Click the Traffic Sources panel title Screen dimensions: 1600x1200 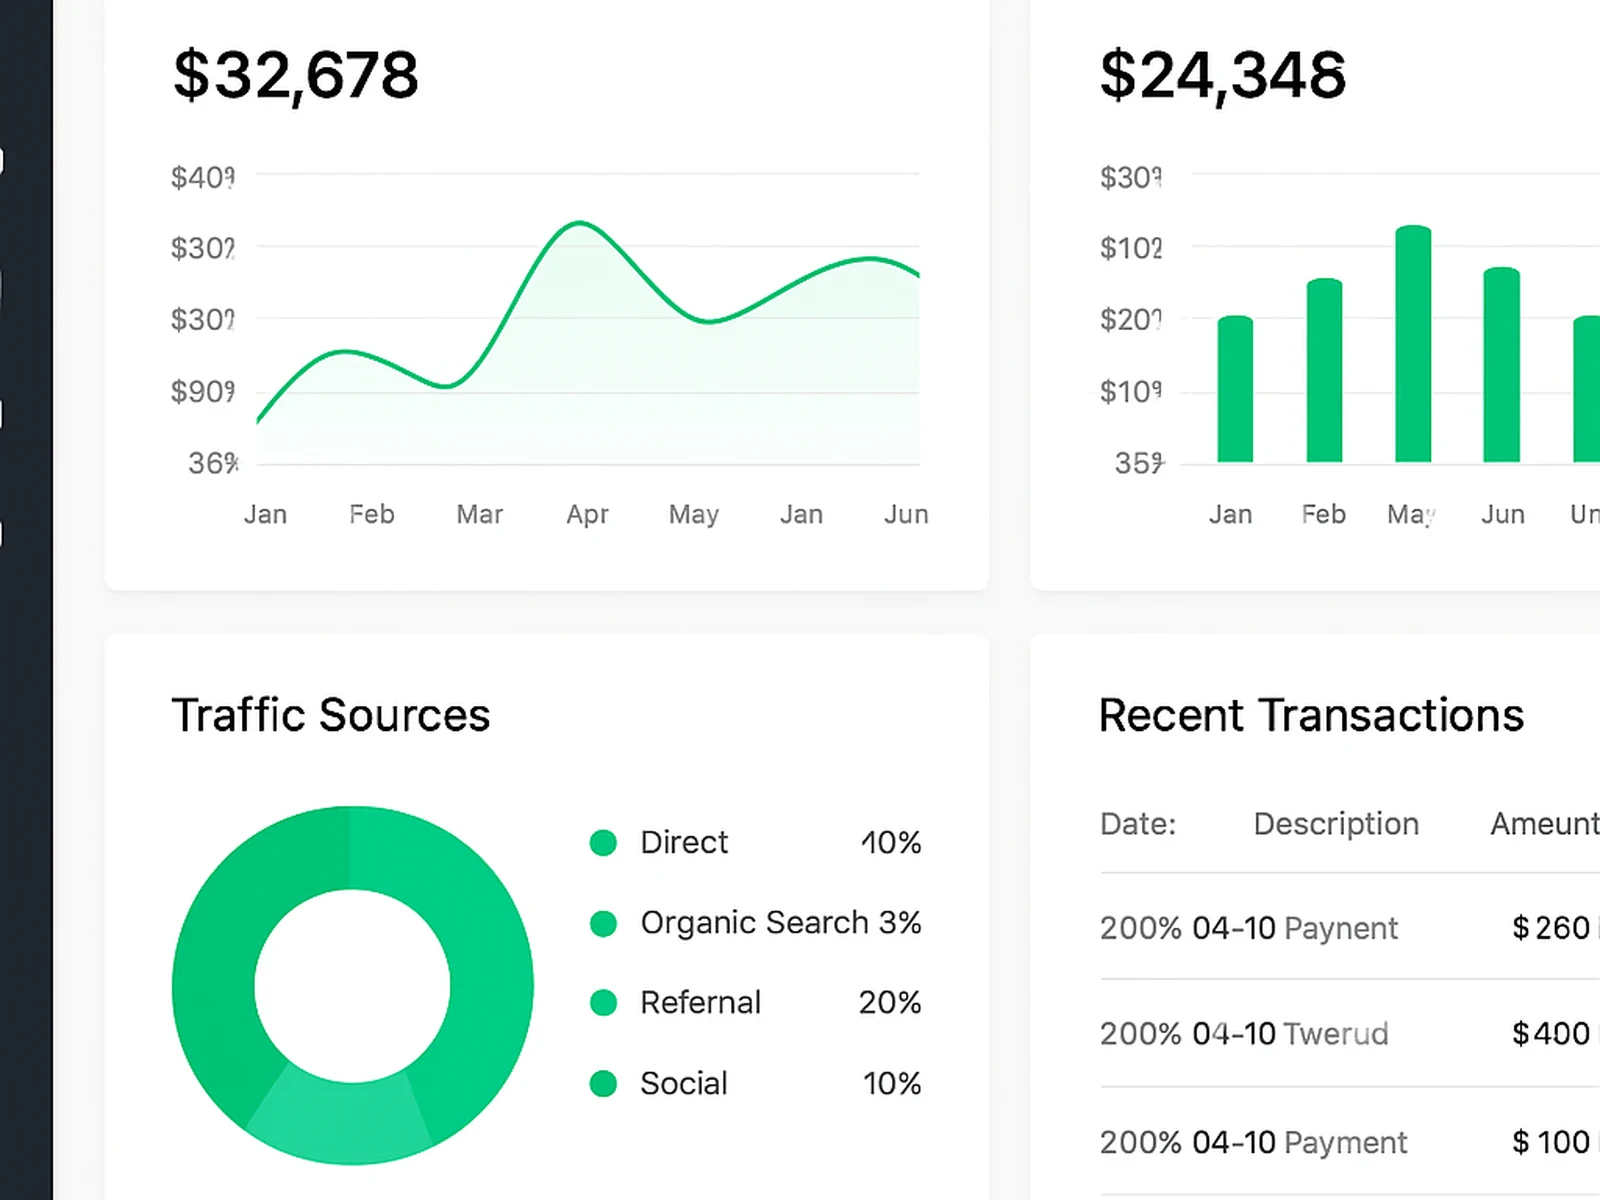pyautogui.click(x=331, y=714)
